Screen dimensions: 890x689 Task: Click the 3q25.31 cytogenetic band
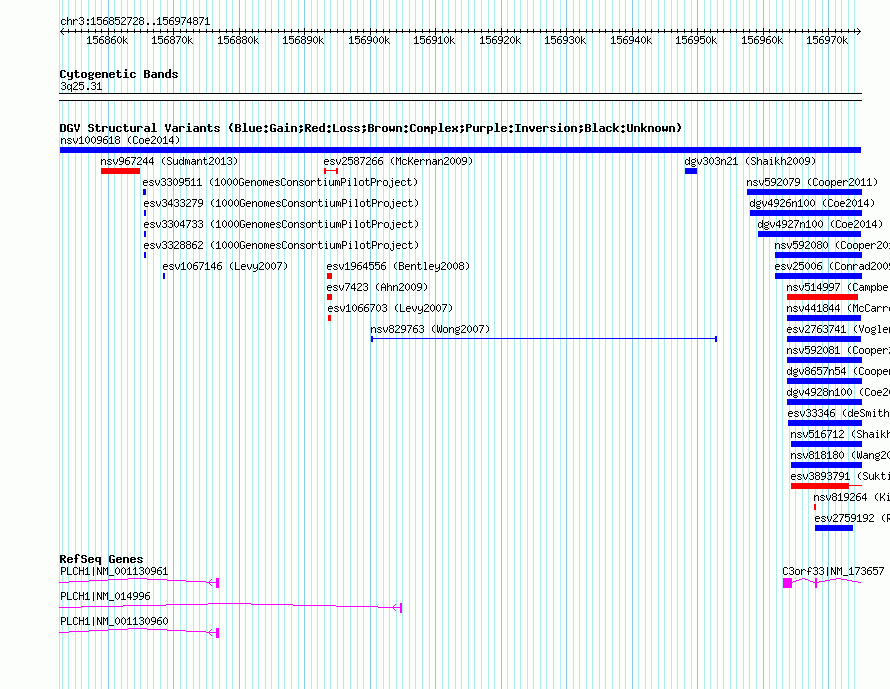(x=81, y=86)
